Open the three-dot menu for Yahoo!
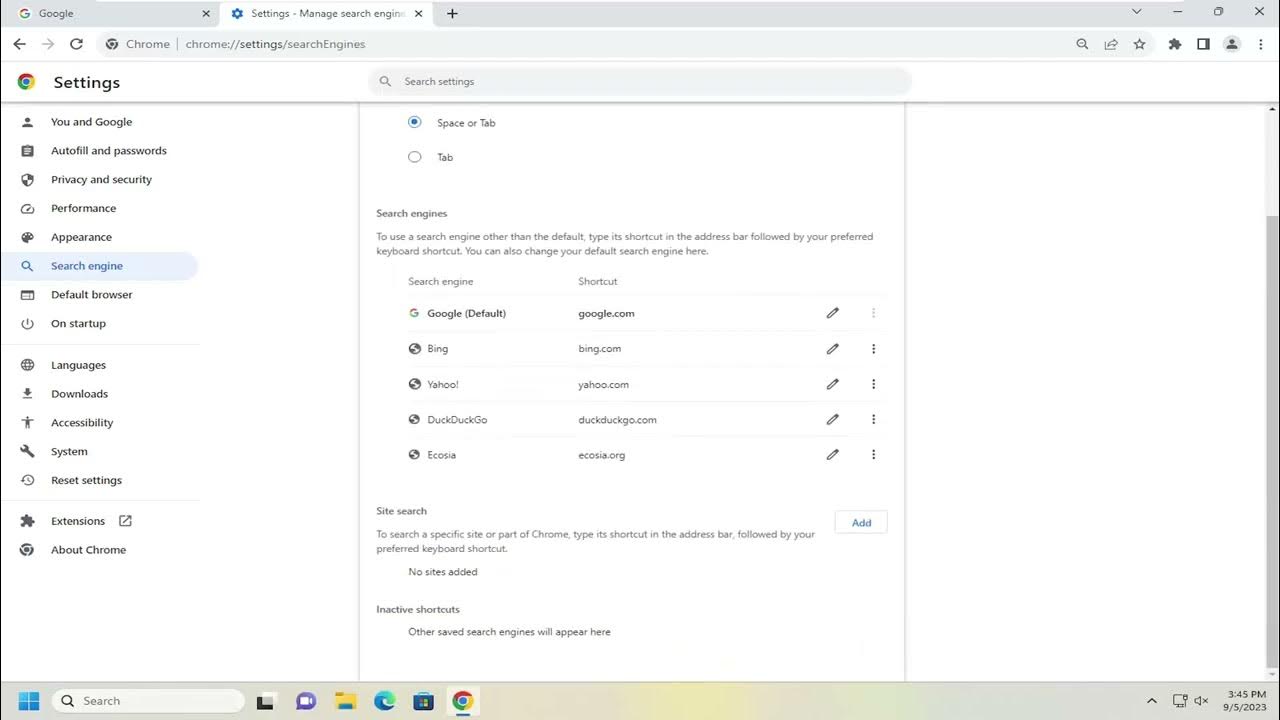The height and width of the screenshot is (720, 1280). (x=873, y=384)
